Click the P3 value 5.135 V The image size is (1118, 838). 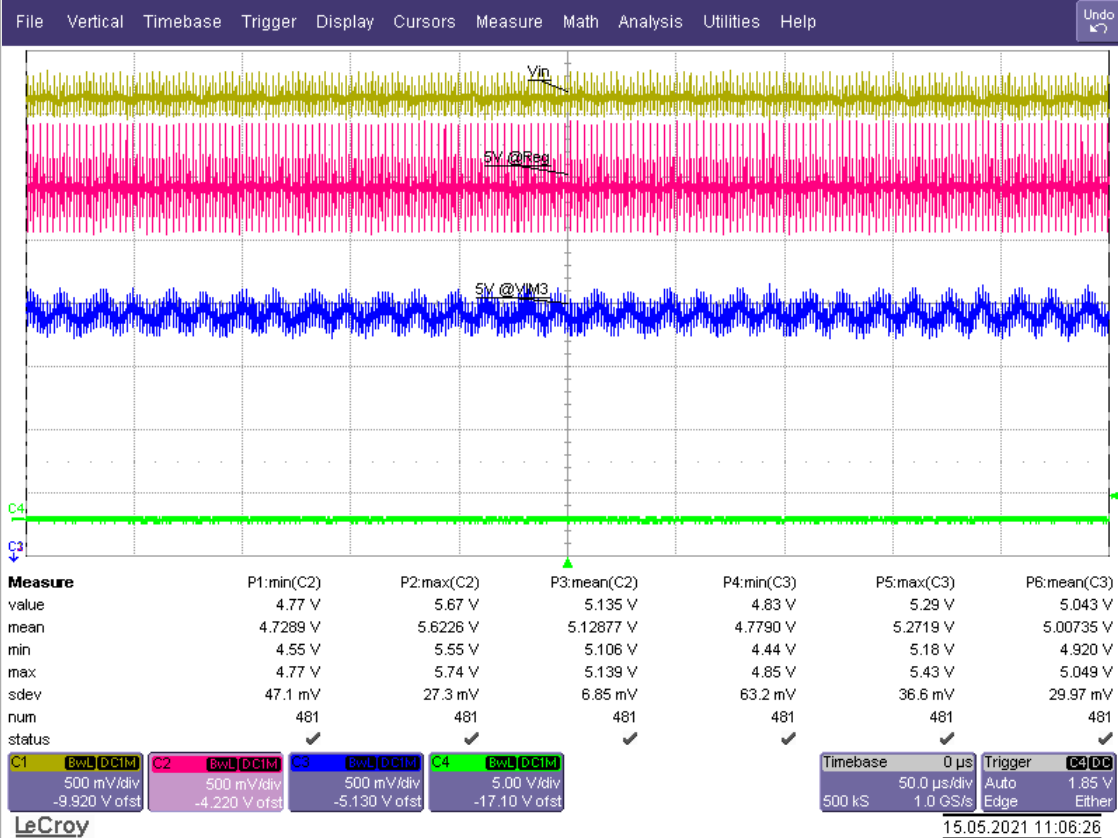[610, 605]
